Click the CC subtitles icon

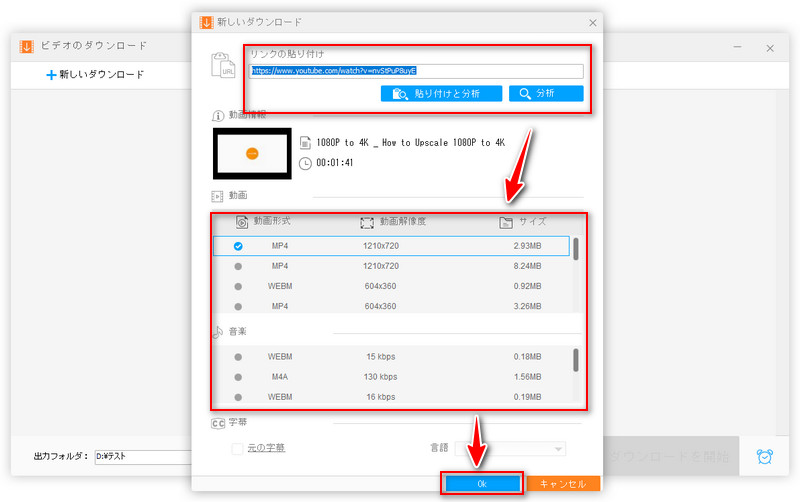click(218, 423)
